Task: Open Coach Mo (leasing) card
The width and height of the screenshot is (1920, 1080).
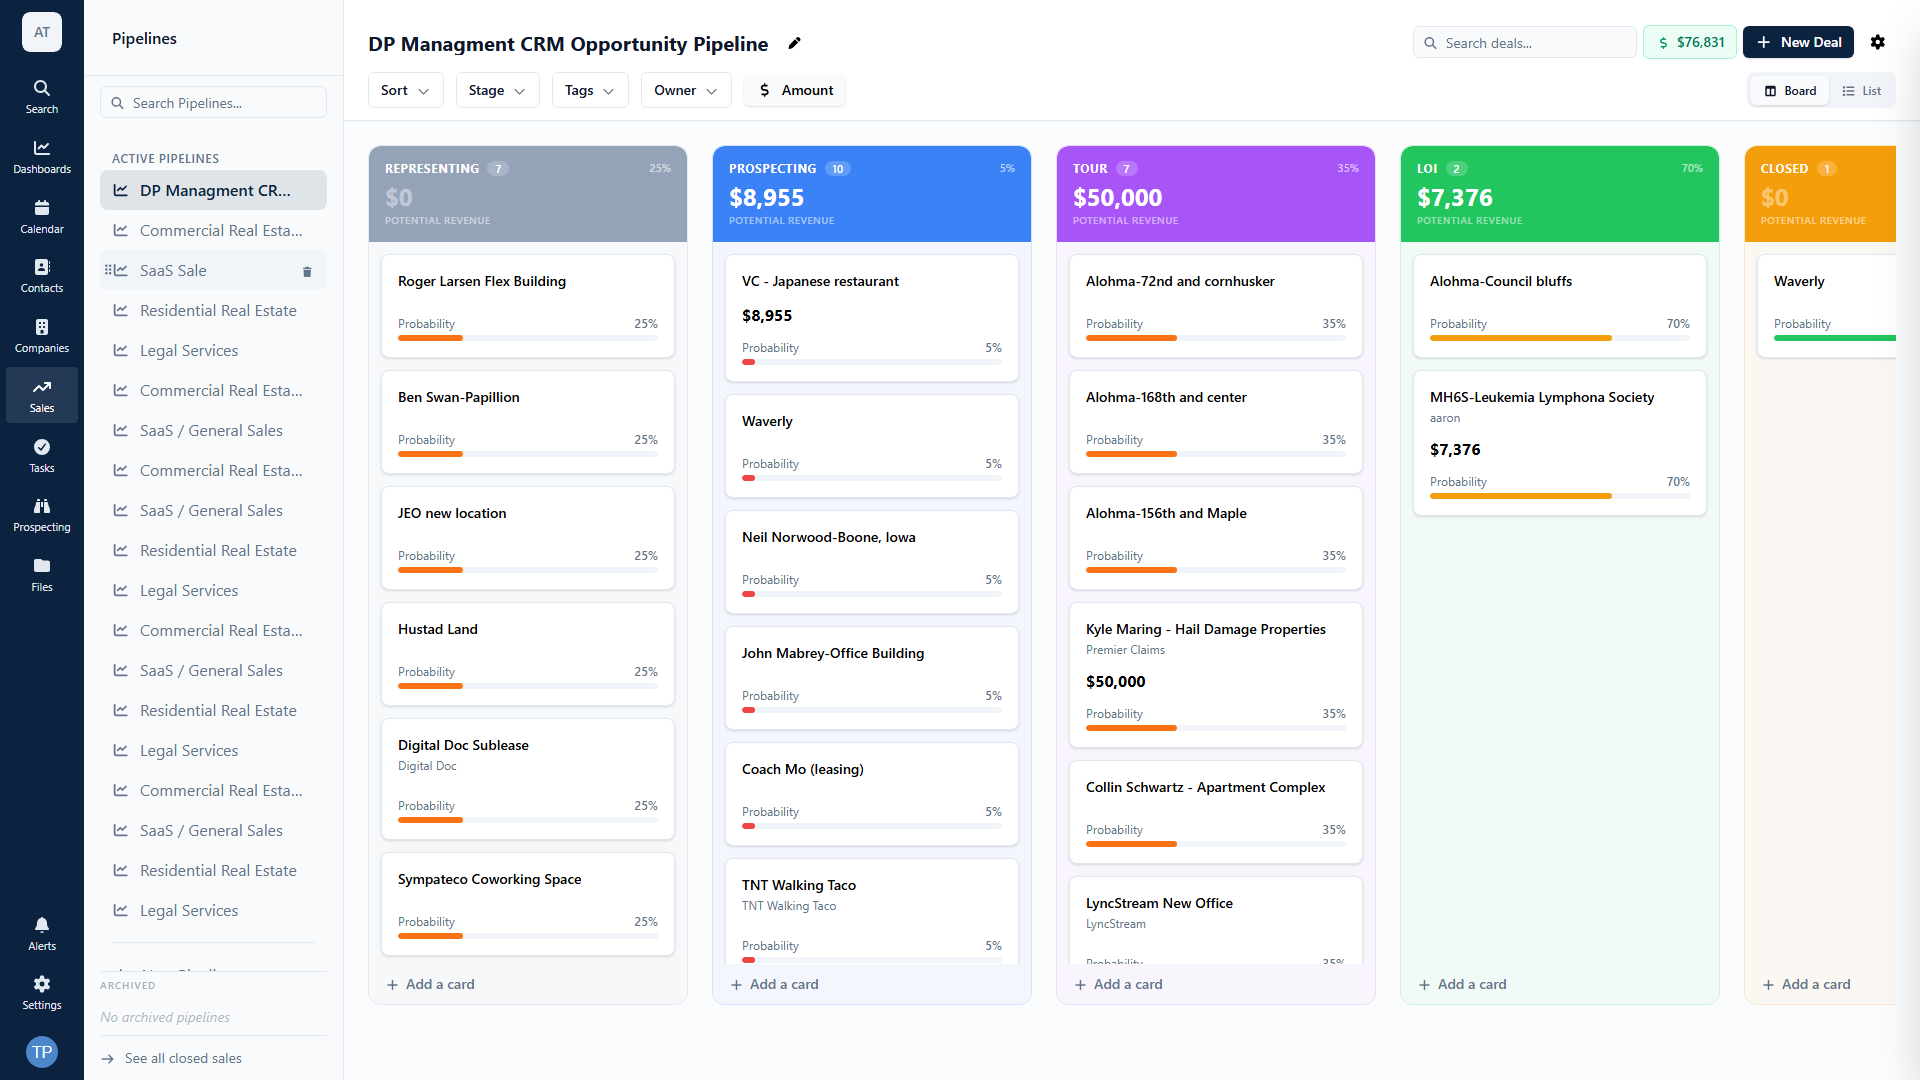Action: pos(872,794)
